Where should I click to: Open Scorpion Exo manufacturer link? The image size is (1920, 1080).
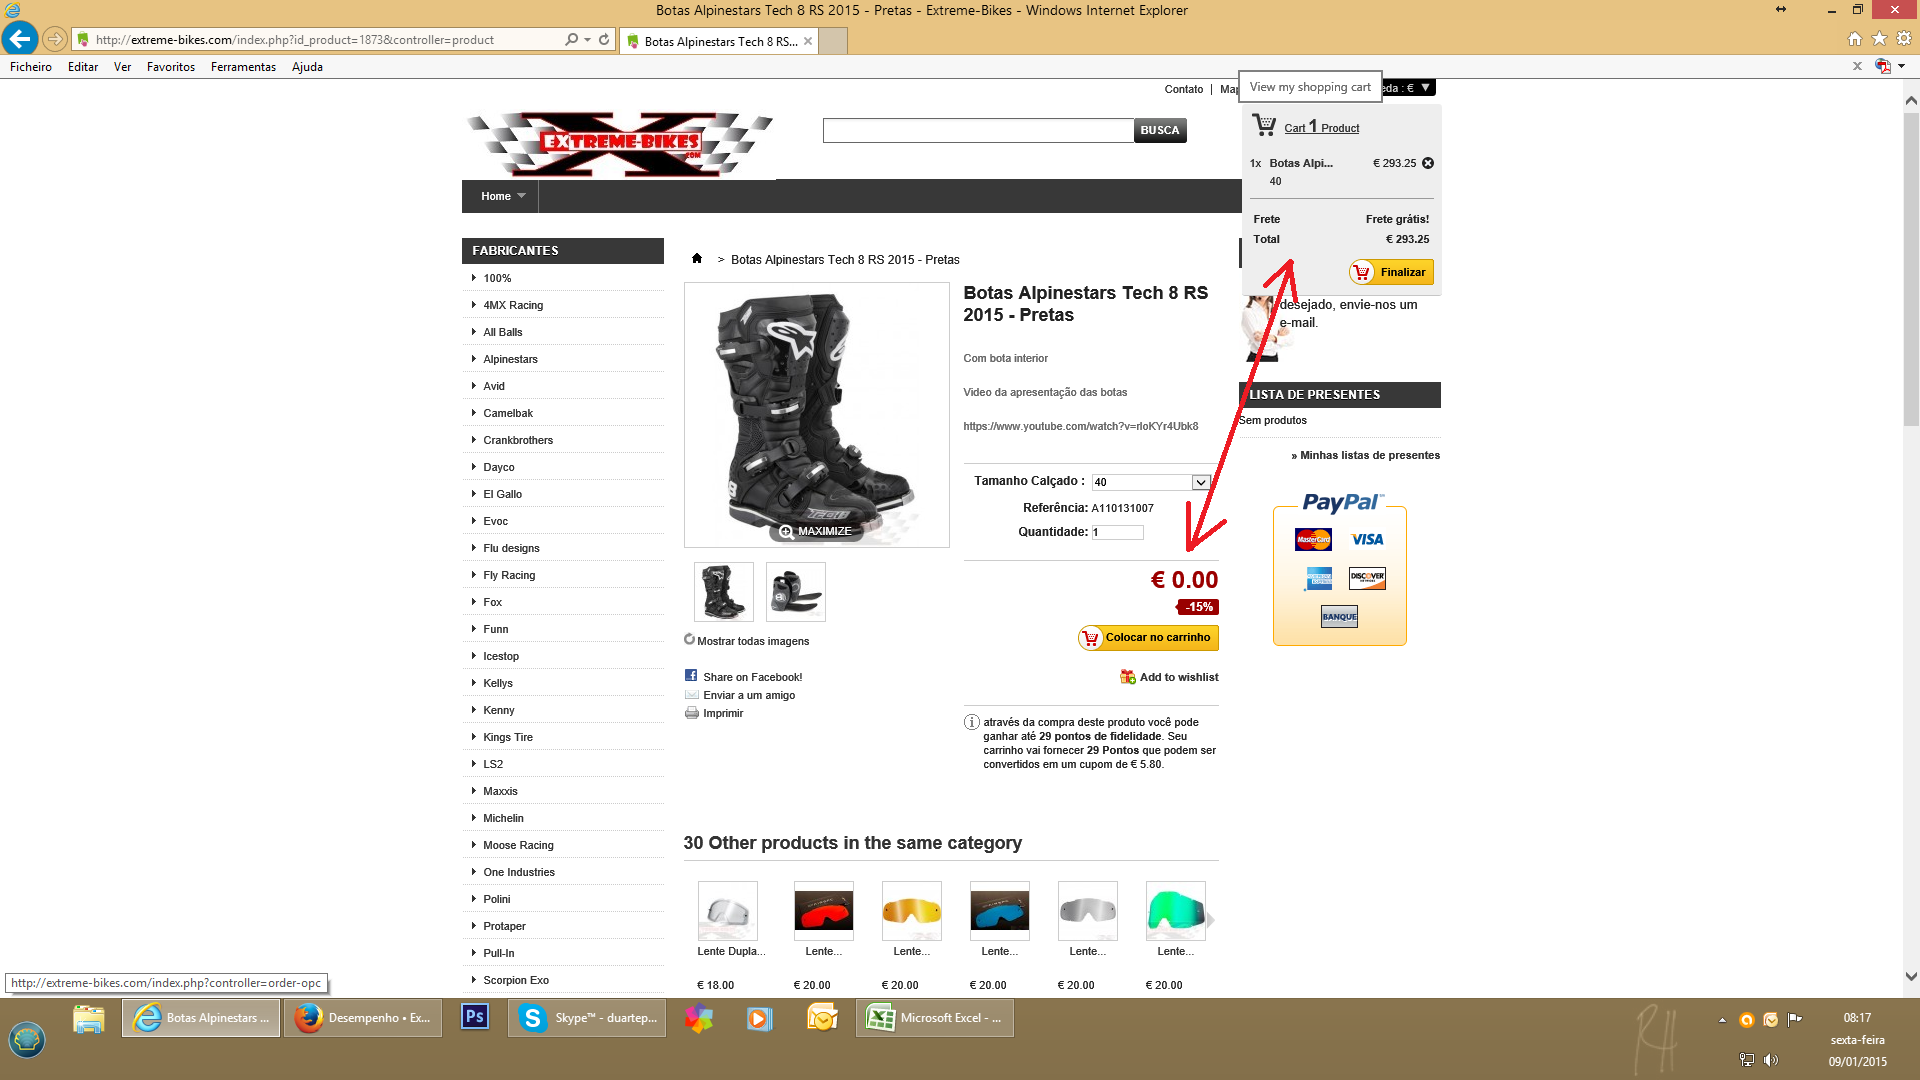coord(516,980)
